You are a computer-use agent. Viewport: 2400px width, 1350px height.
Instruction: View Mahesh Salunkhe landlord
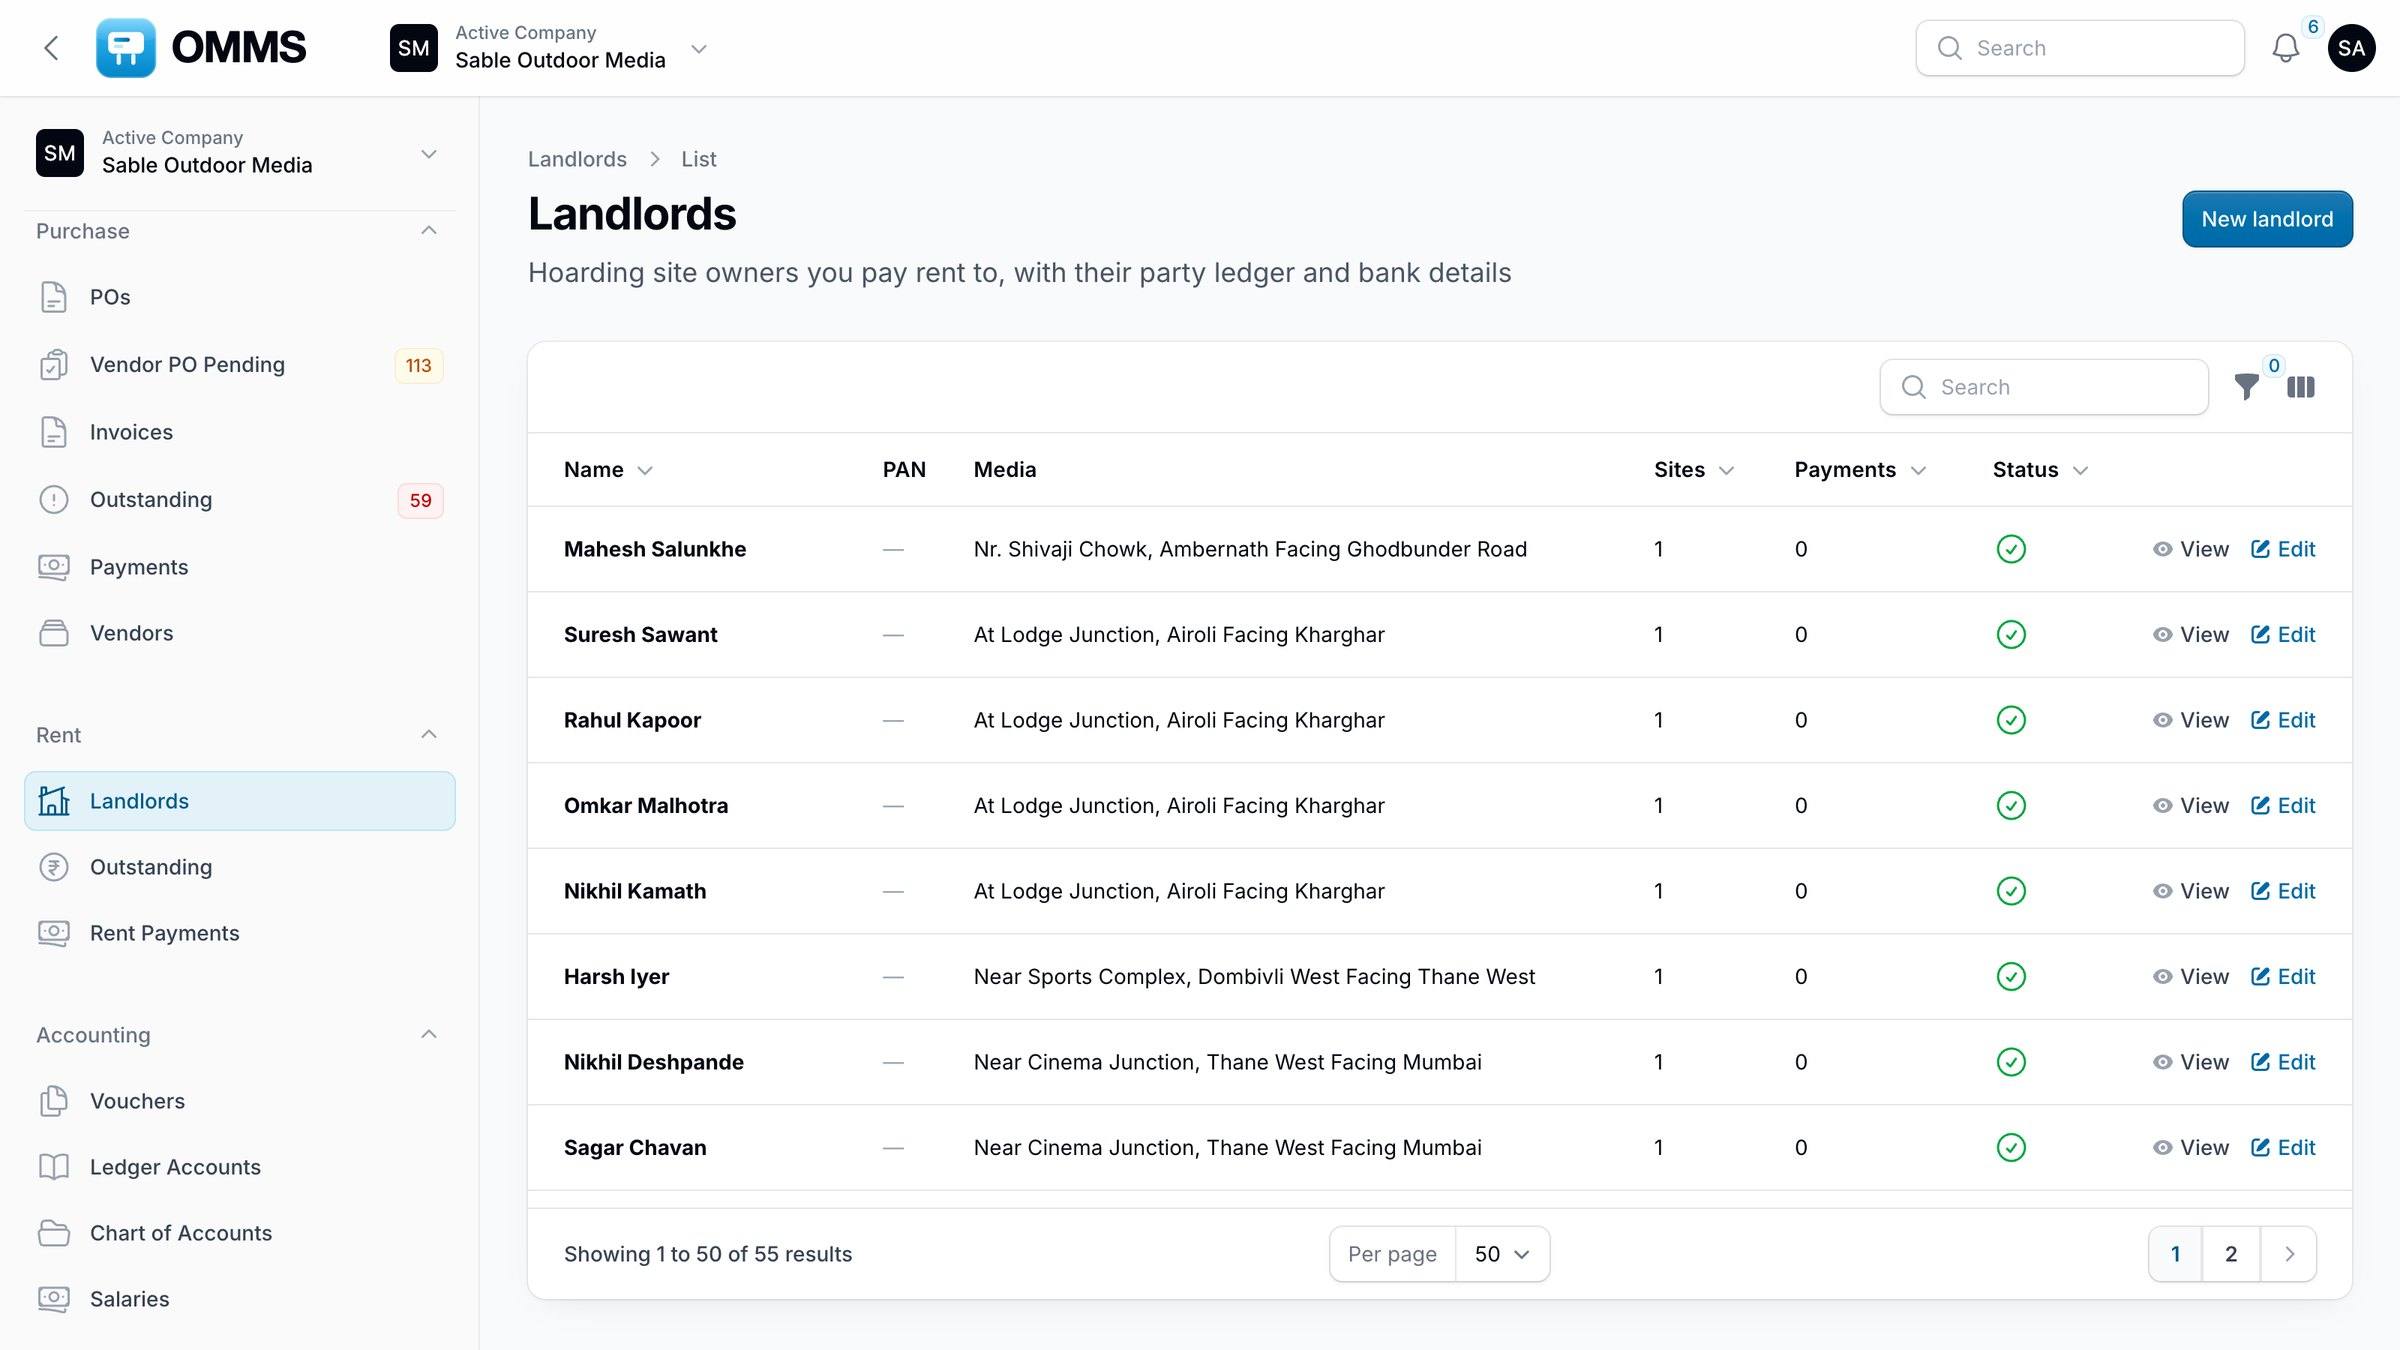click(x=2190, y=549)
